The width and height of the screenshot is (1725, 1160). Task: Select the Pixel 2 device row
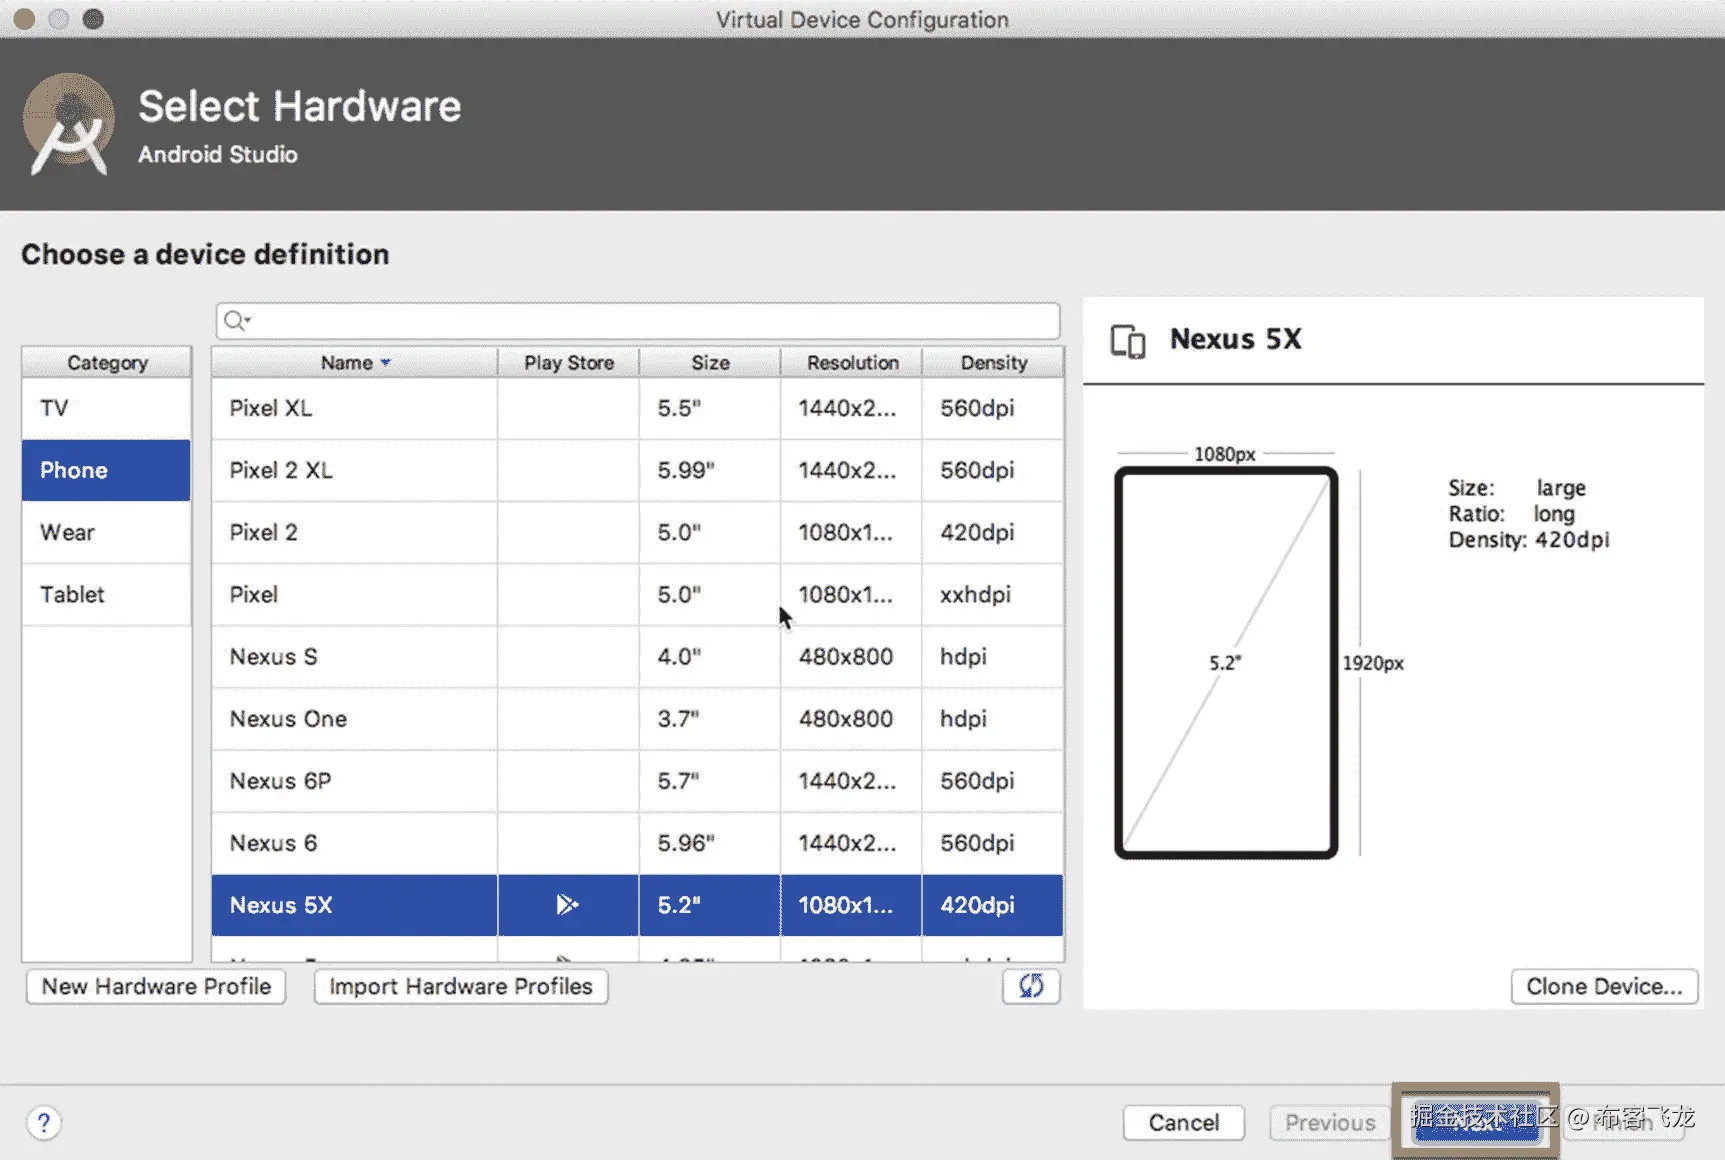tap(637, 532)
